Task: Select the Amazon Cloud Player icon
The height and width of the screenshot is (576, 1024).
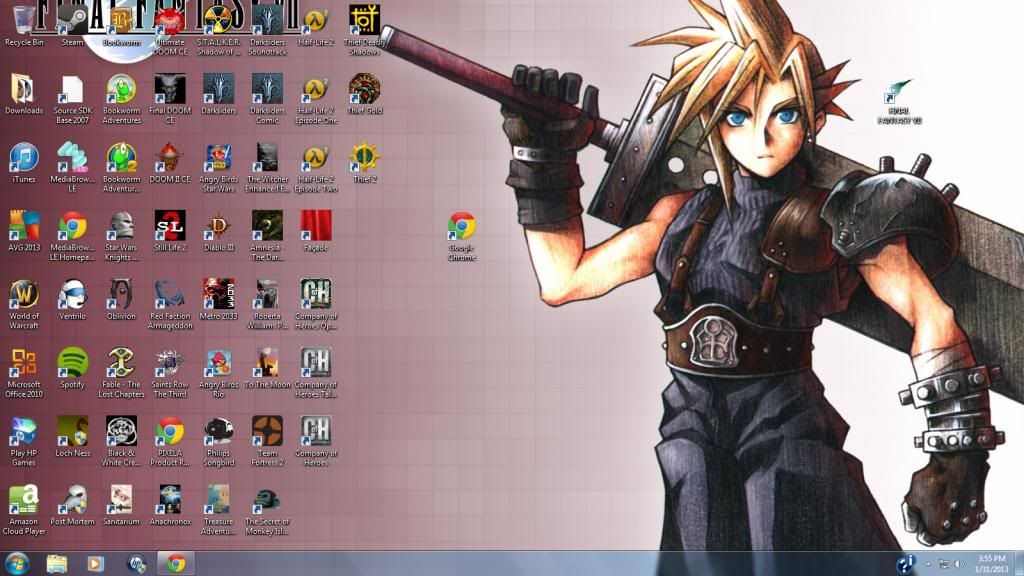Action: click(x=24, y=500)
